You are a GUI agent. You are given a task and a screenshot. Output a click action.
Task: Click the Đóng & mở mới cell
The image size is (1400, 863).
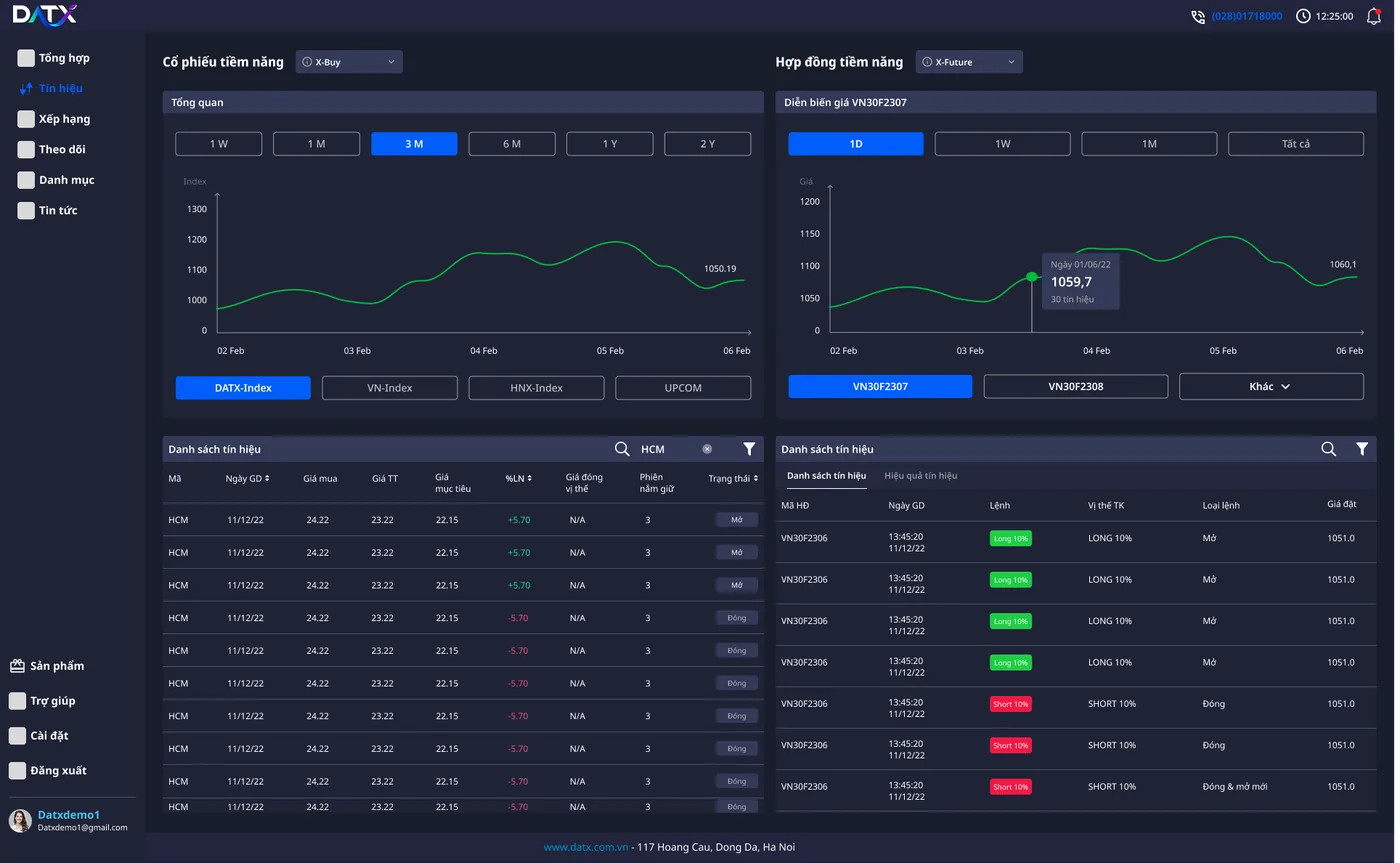(1235, 787)
